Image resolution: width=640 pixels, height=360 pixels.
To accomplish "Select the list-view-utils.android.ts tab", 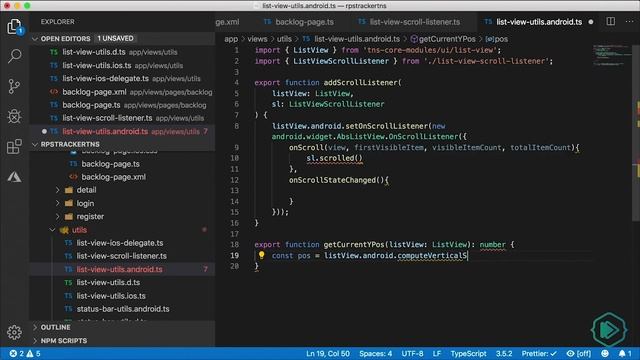I will click(539, 22).
